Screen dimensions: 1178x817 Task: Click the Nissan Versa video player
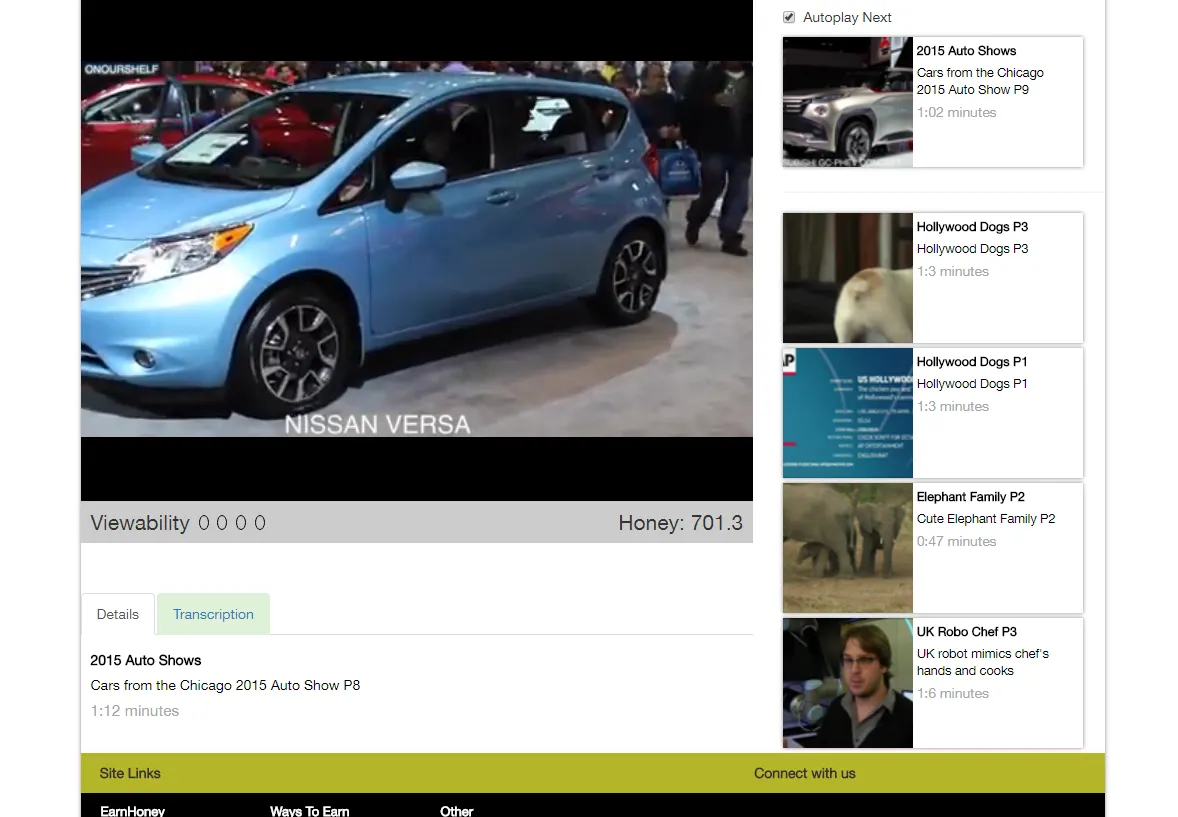click(x=417, y=249)
